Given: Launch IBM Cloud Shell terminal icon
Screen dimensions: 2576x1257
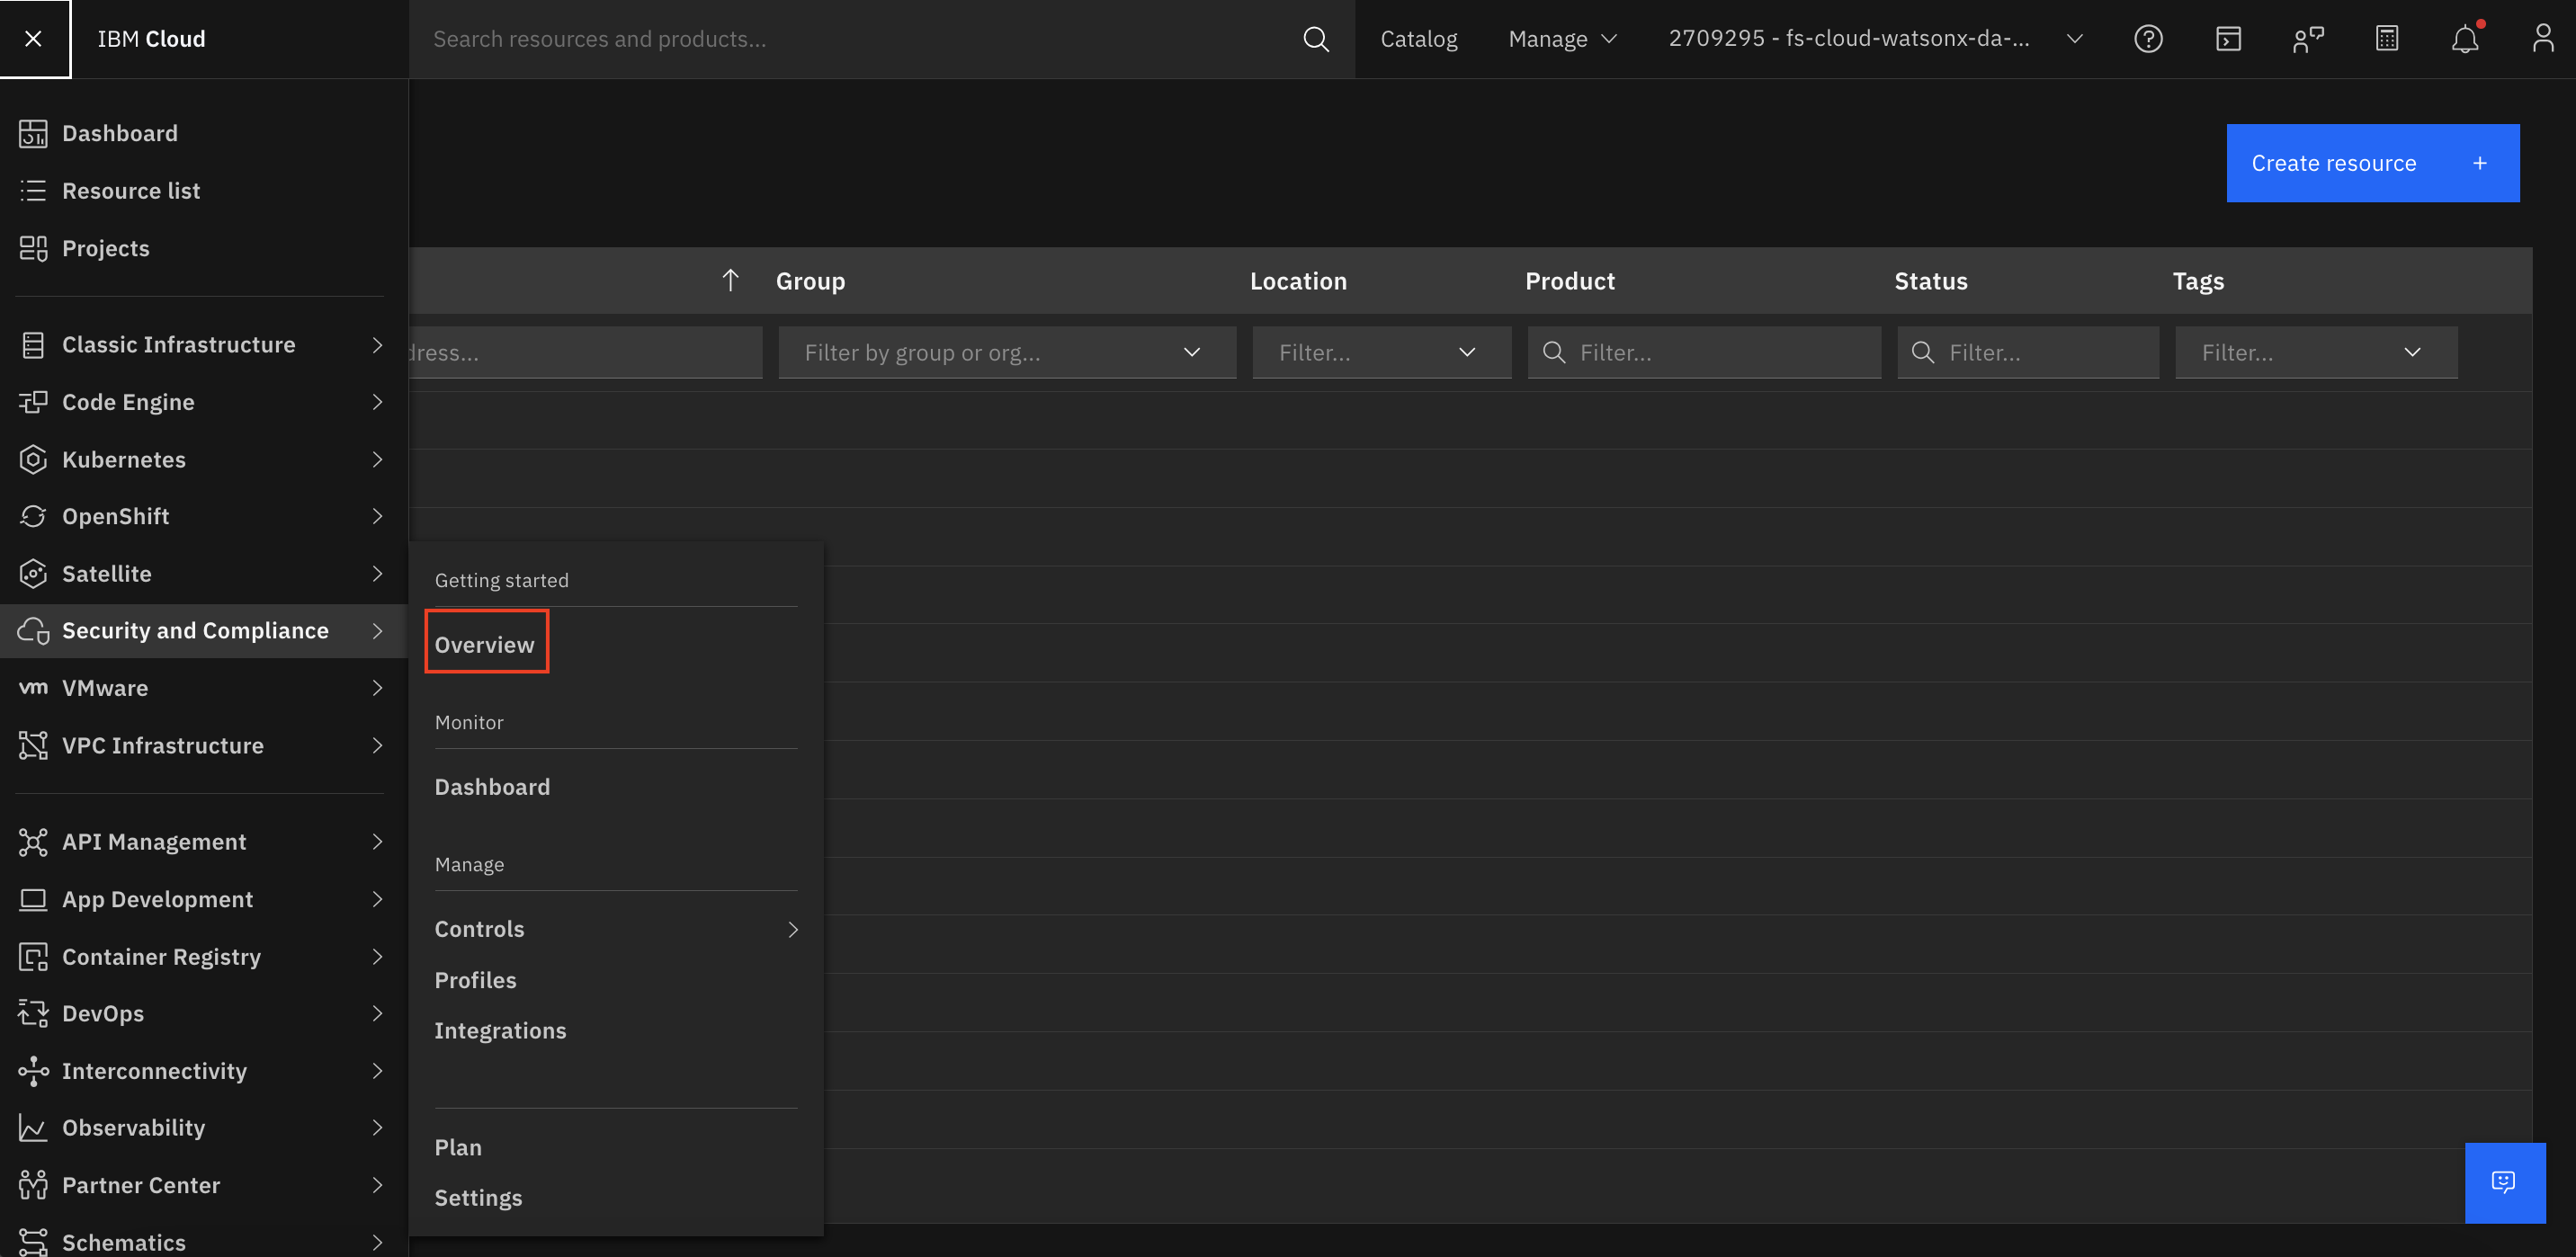Looking at the screenshot, I should point(2228,39).
